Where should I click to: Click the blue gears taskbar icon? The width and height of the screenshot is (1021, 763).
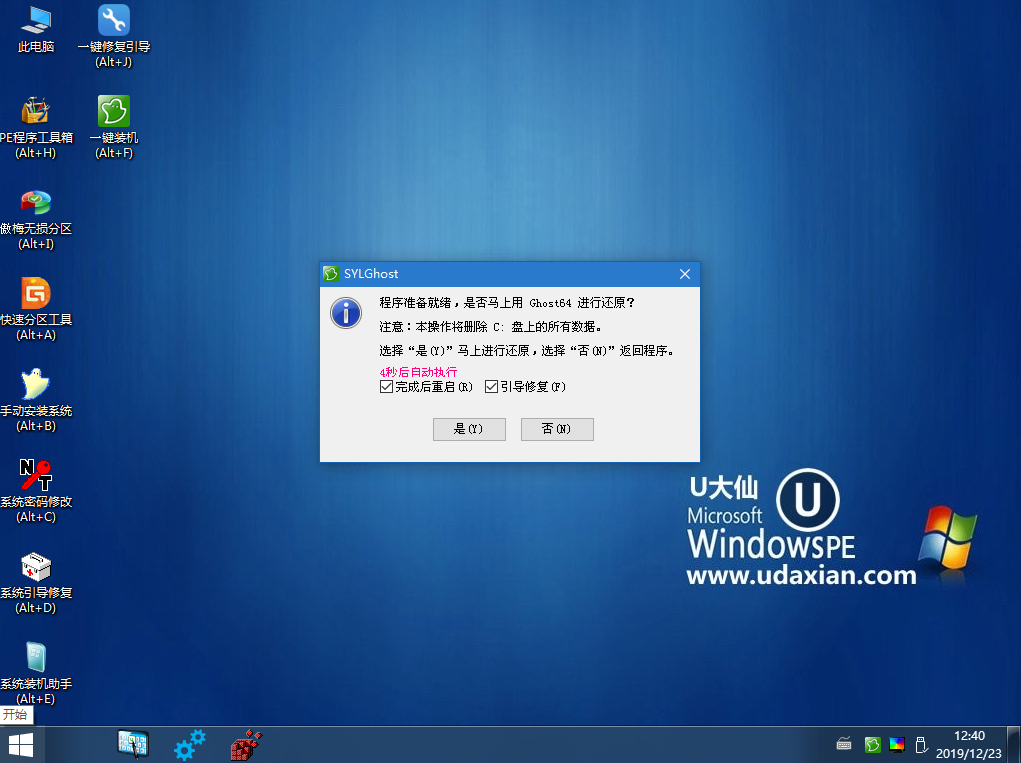[x=189, y=744]
